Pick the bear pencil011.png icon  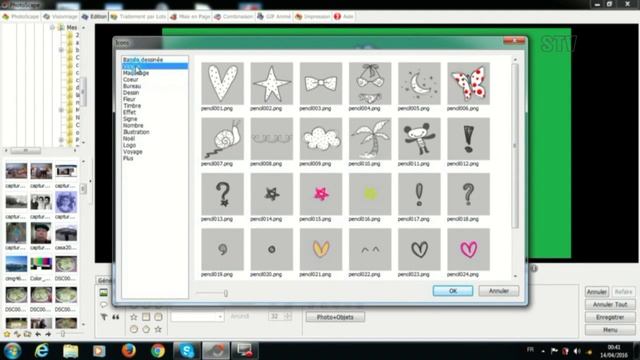[x=419, y=139]
